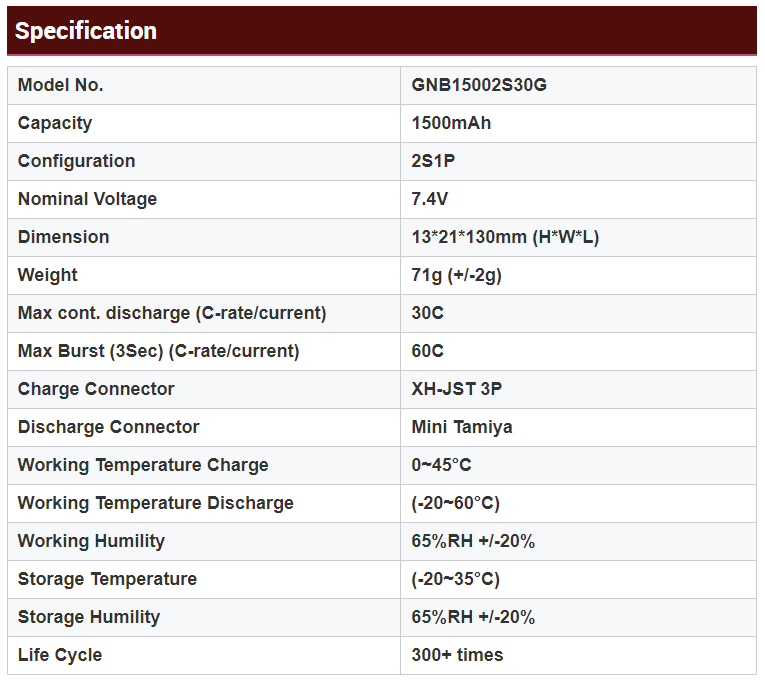Image resolution: width=765 pixels, height=683 pixels.
Task: Click the GNB15002S30G model number value
Action: pos(479,85)
